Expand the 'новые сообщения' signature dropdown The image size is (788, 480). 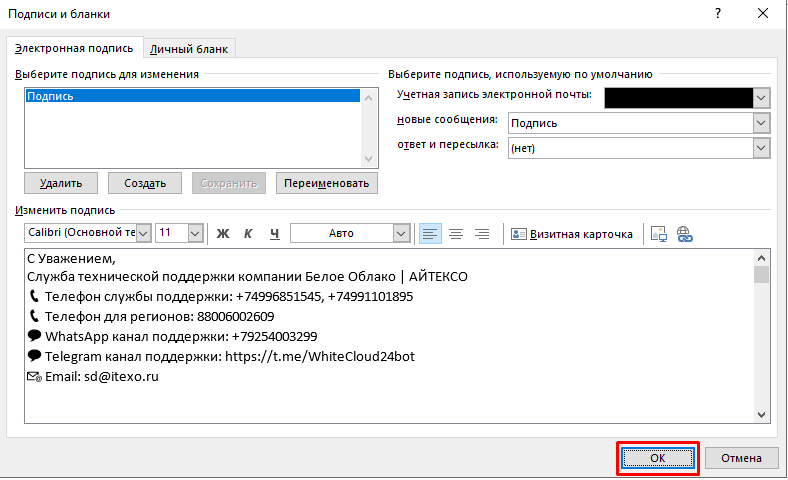pyautogui.click(x=761, y=123)
